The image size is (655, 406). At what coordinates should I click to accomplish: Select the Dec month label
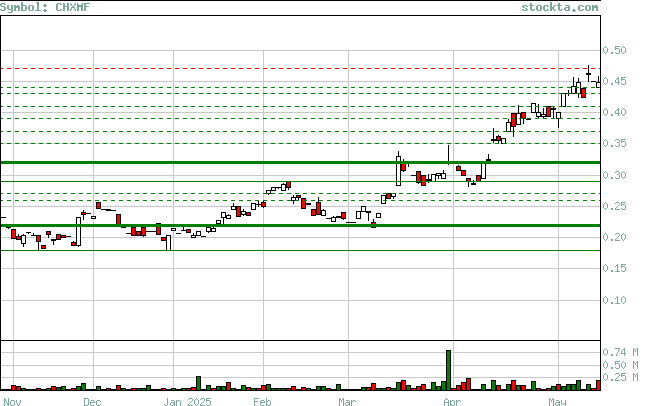point(92,402)
